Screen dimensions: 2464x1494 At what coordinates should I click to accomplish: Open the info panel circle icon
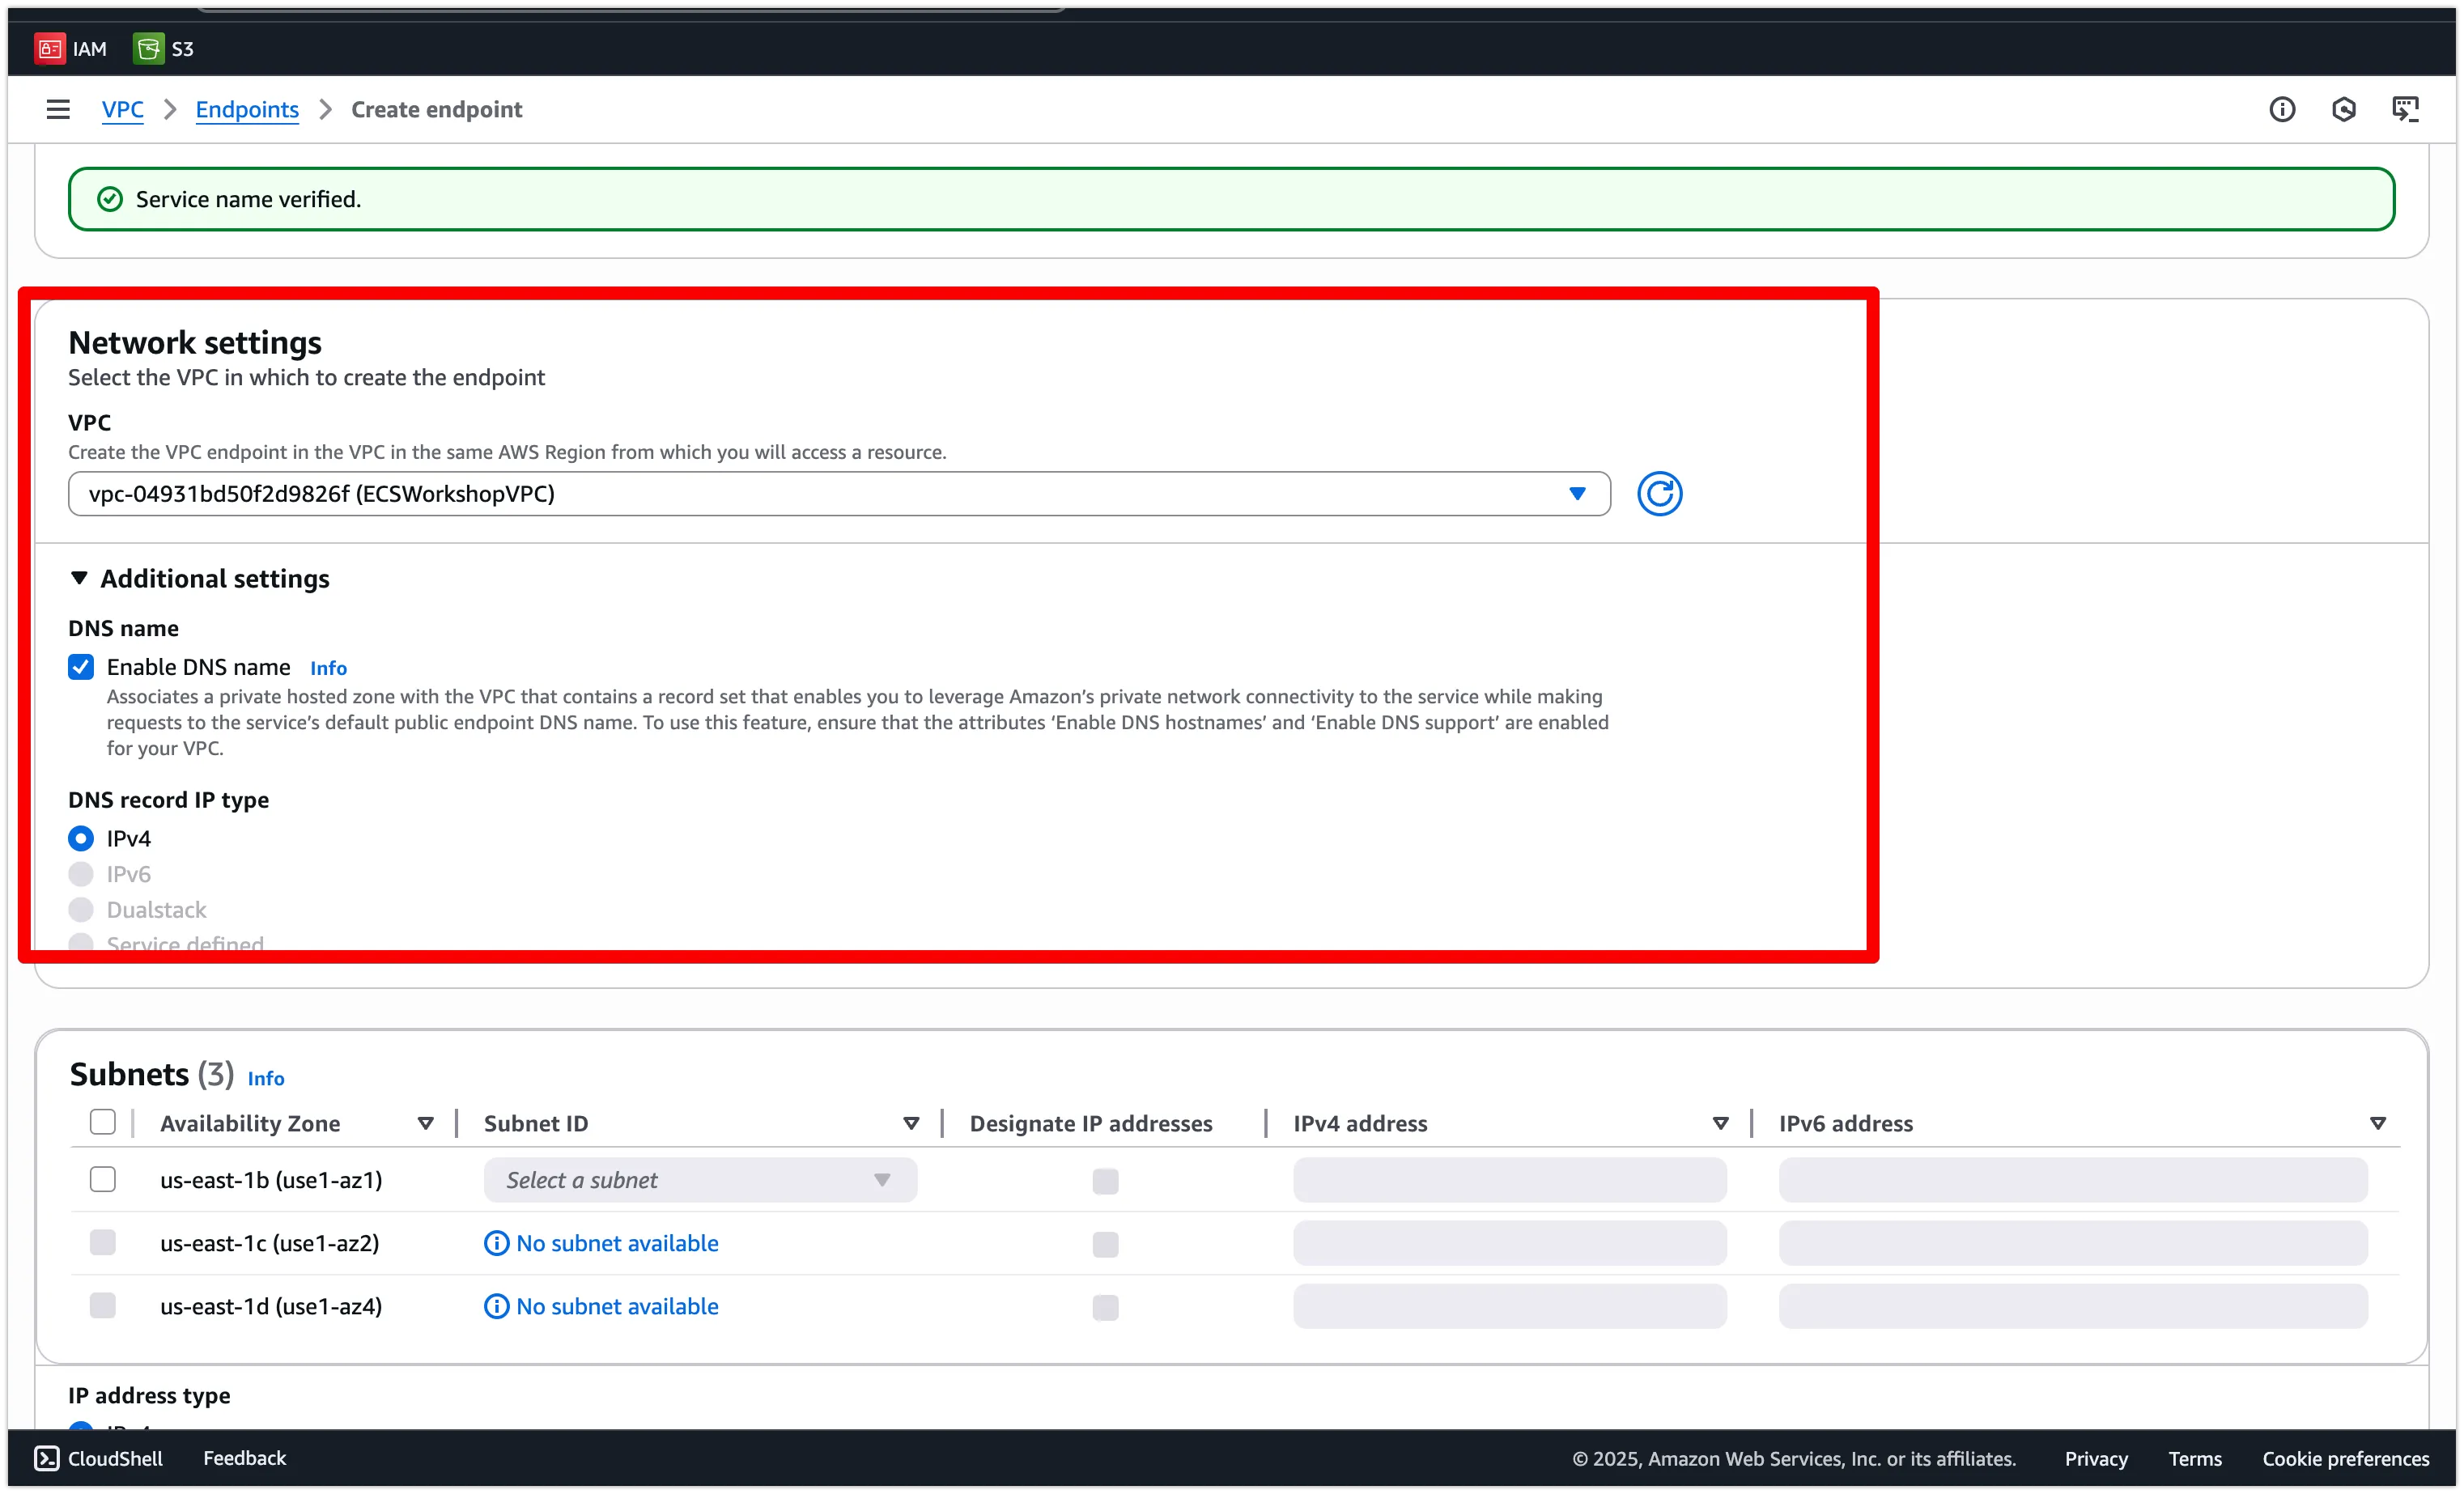(x=2281, y=109)
